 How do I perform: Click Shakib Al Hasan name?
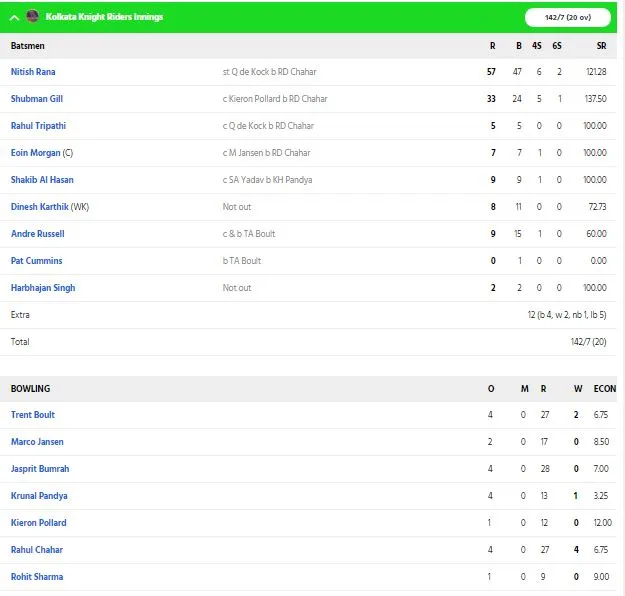(42, 180)
